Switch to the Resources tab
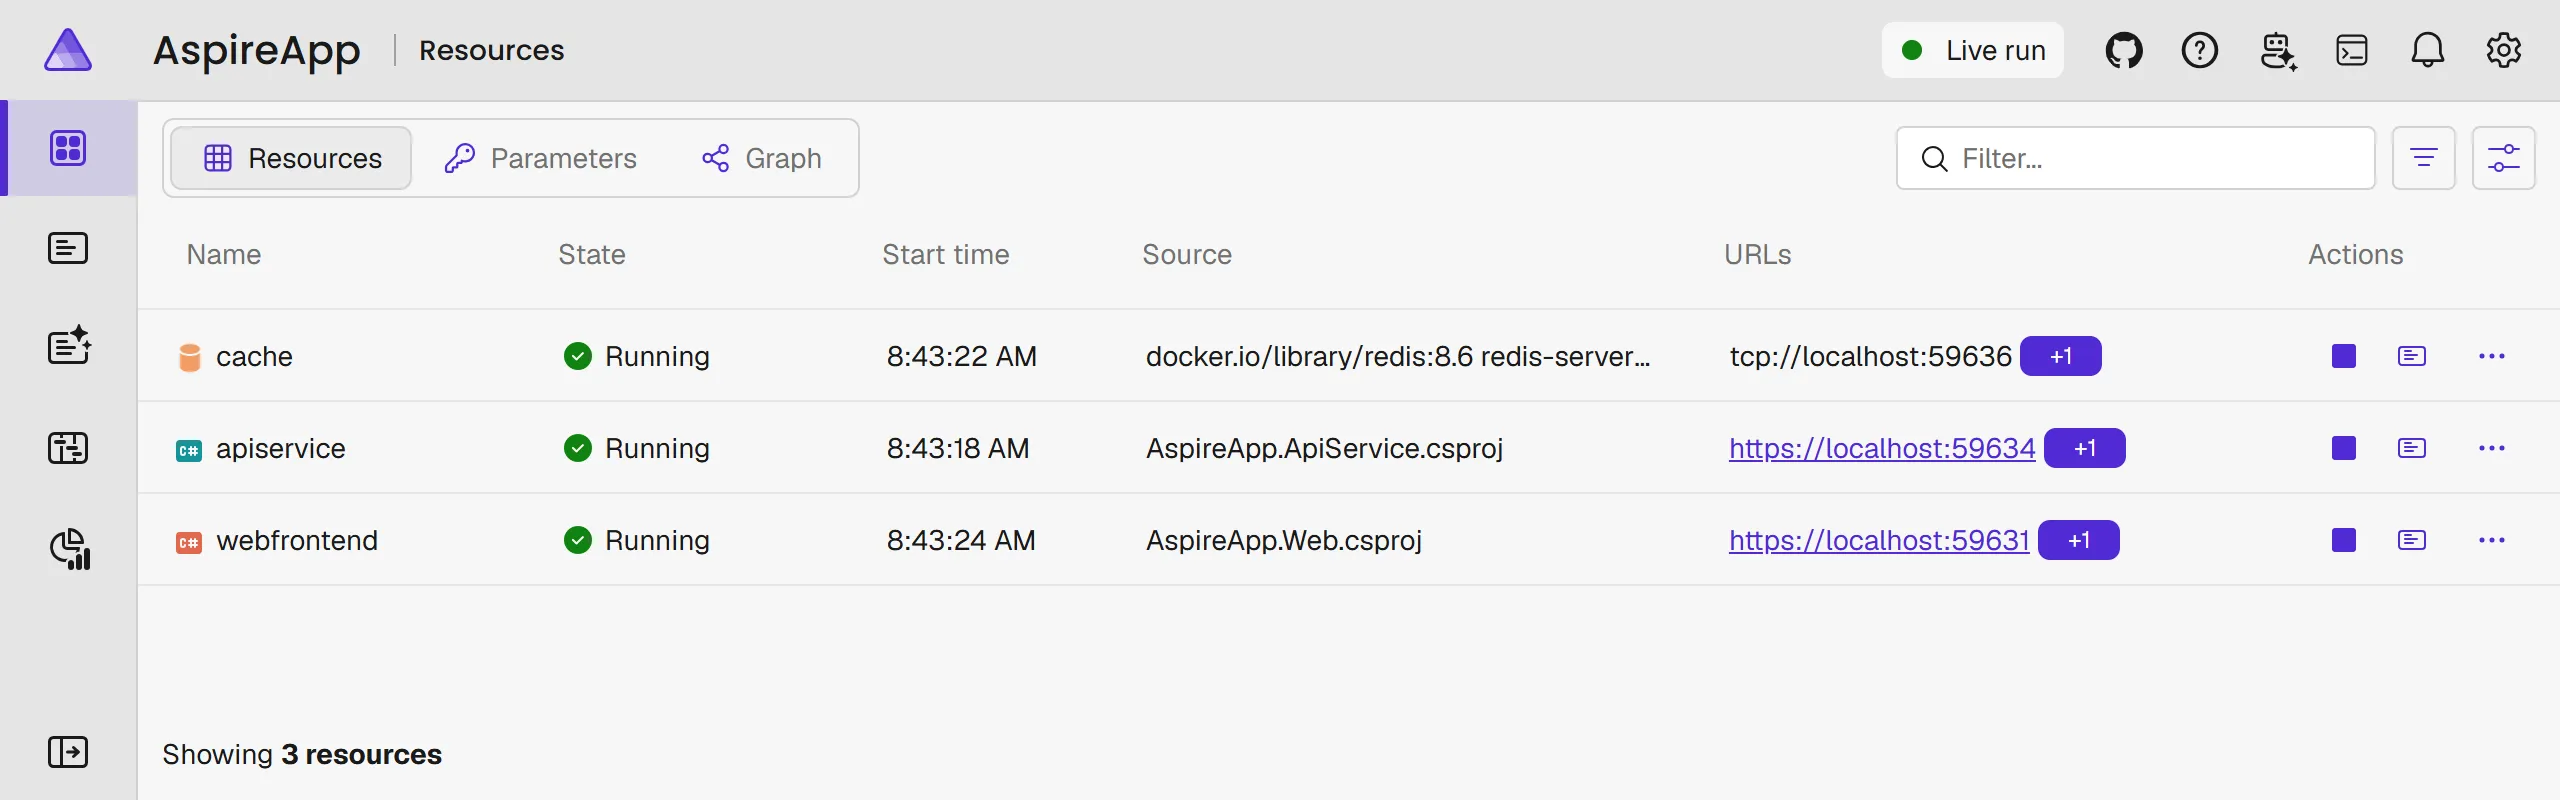 point(291,158)
